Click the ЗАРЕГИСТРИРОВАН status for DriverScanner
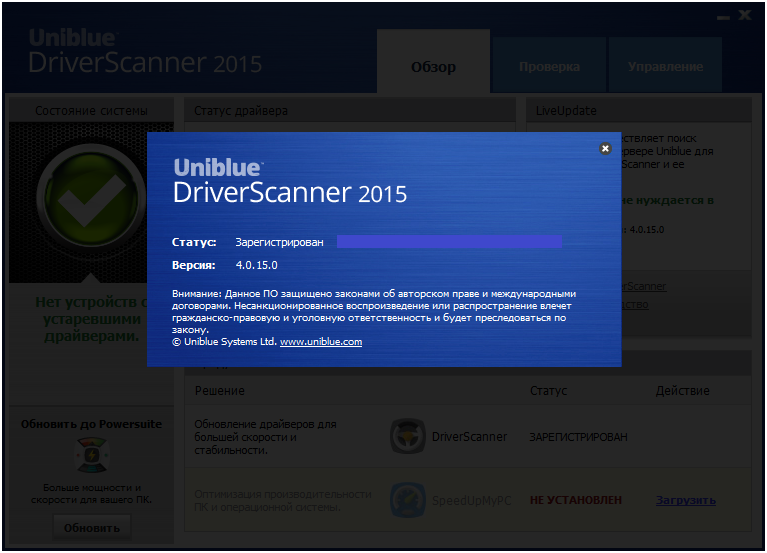Viewport: 767px width, 553px height. [578, 437]
